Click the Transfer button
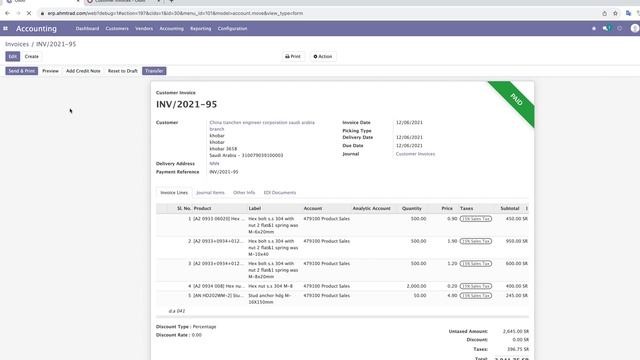Viewport: 640px width, 360px height. 154,71
